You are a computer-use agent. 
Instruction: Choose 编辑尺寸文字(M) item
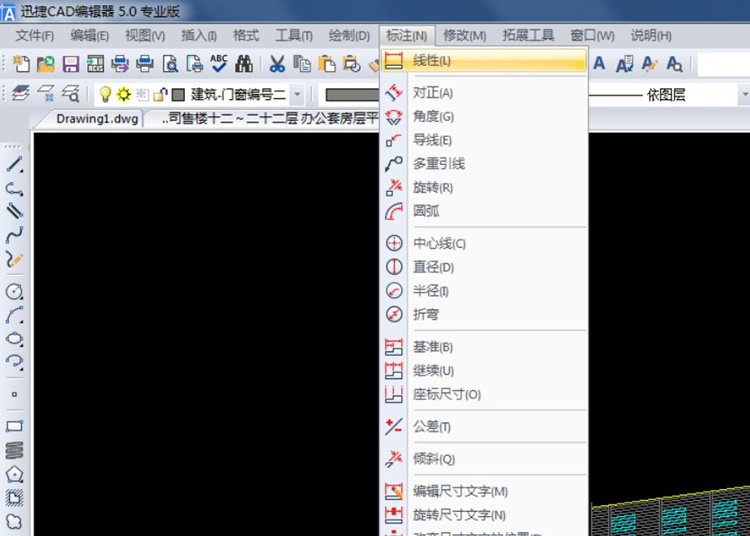point(484,491)
